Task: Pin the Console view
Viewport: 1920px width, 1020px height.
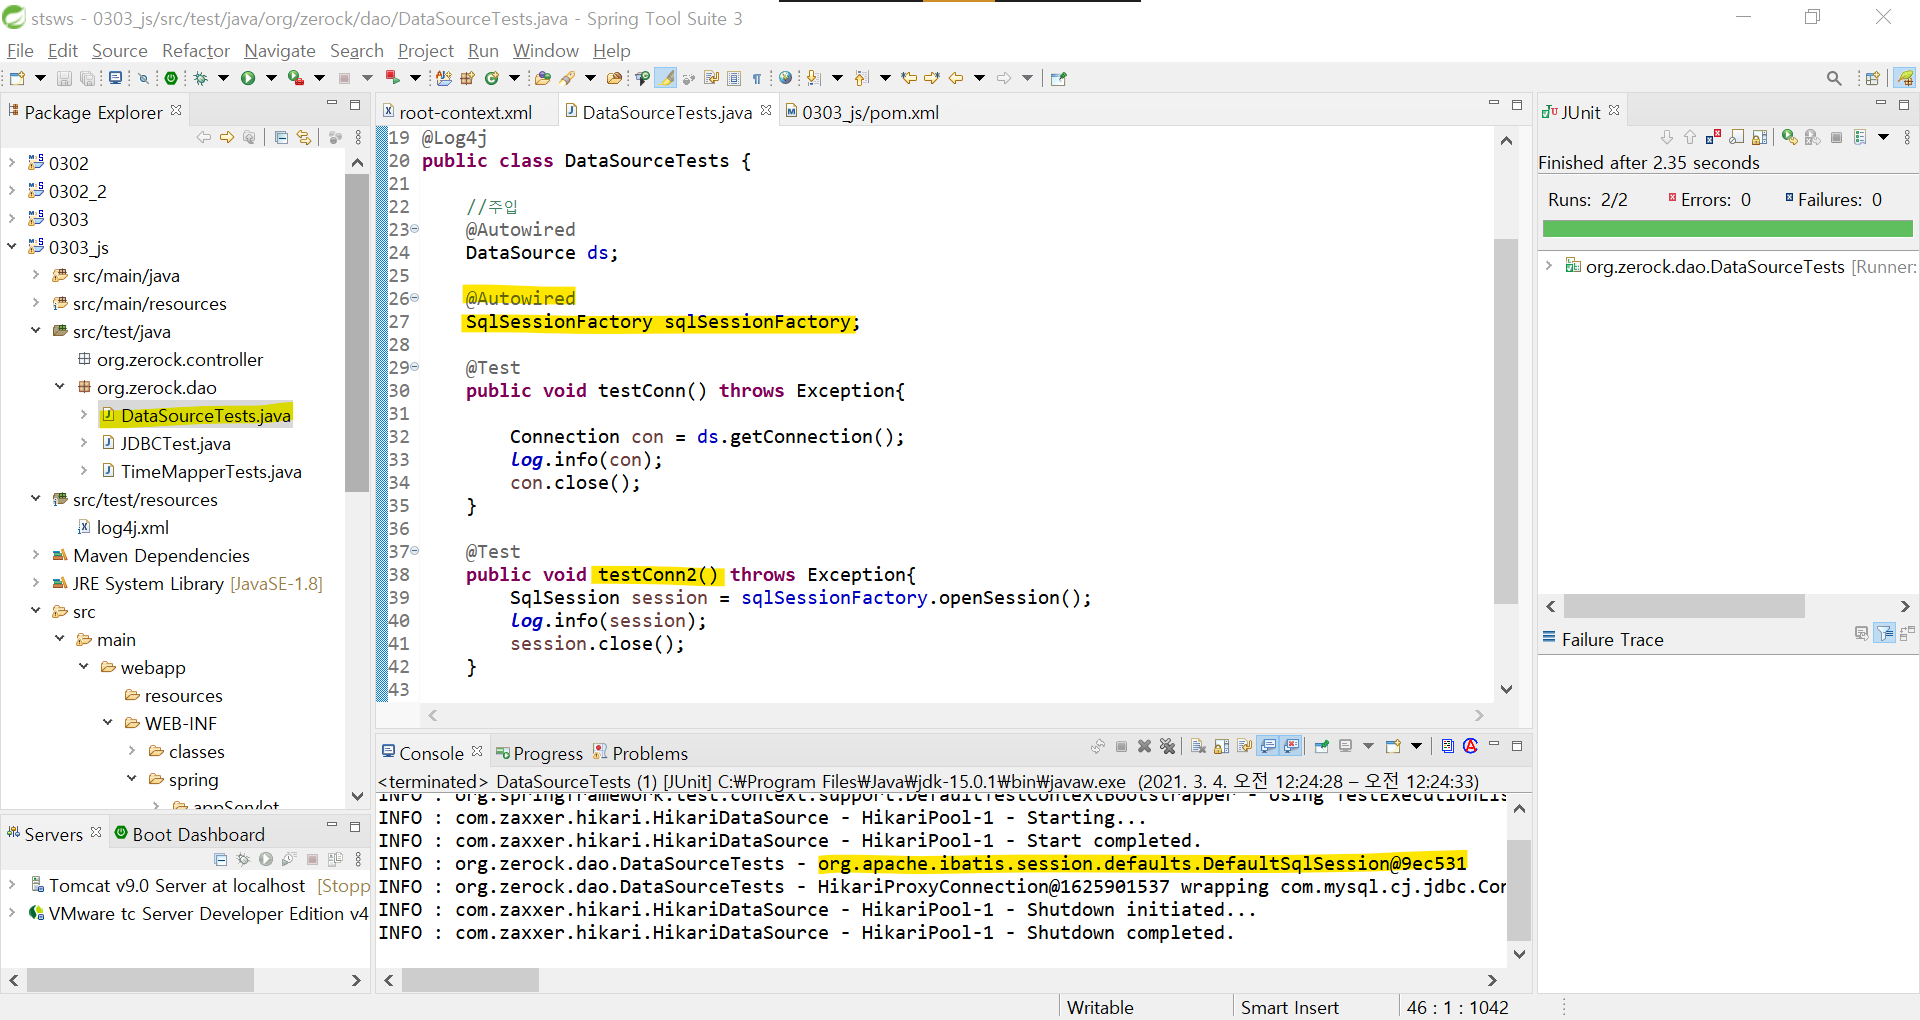Action: click(x=1320, y=746)
